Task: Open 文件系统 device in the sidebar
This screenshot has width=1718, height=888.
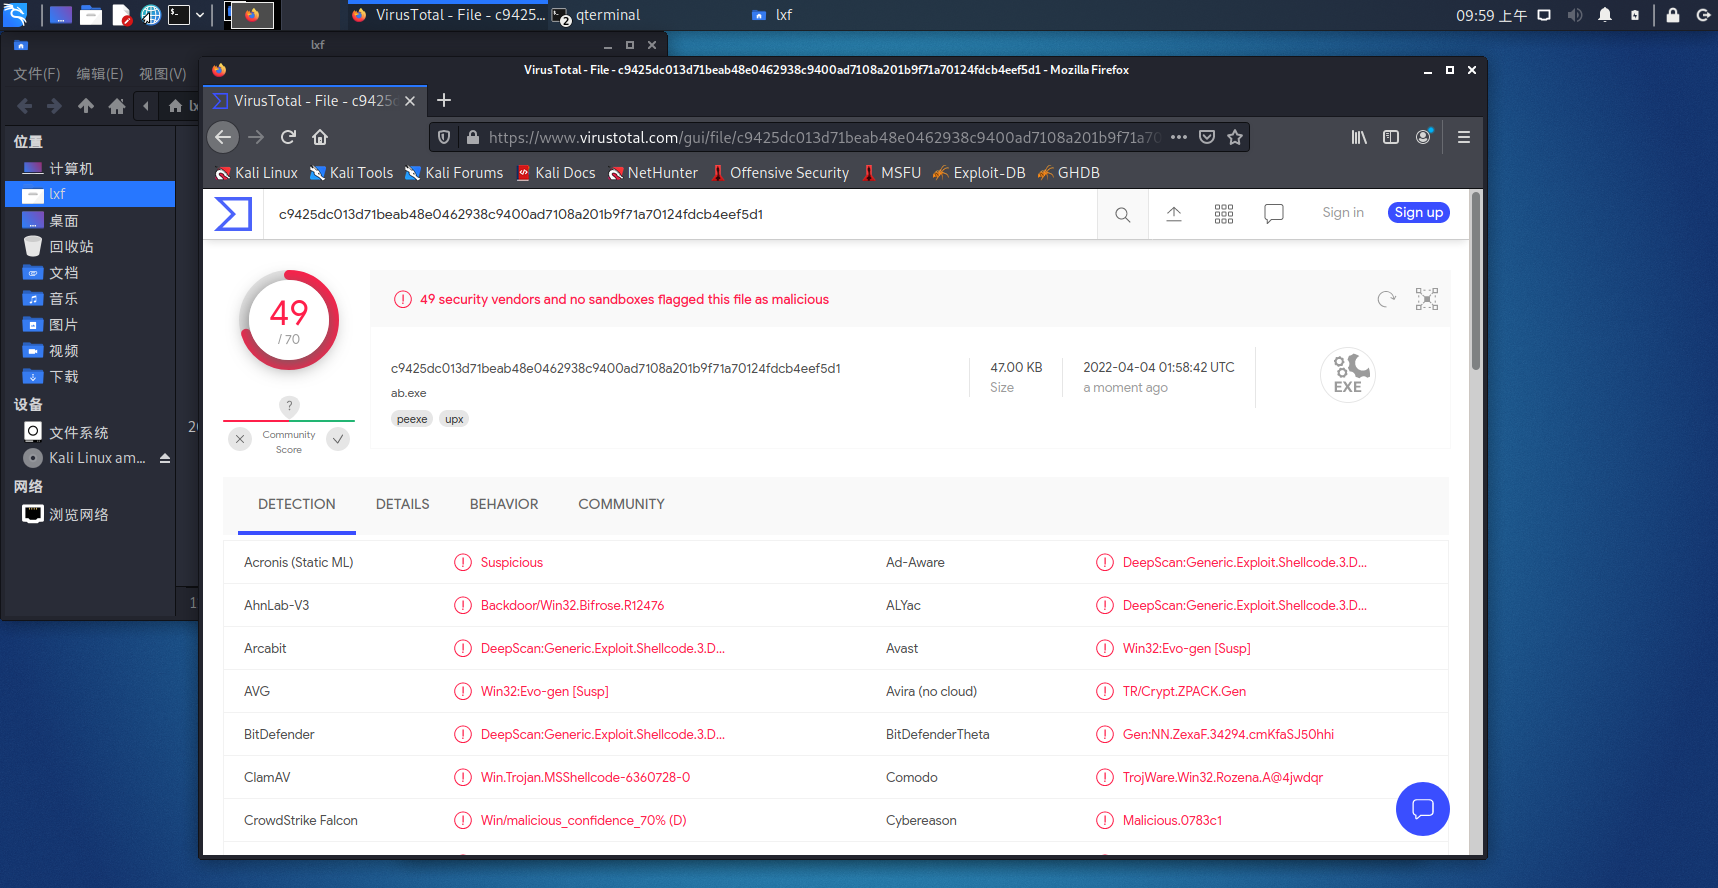Action: point(90,432)
